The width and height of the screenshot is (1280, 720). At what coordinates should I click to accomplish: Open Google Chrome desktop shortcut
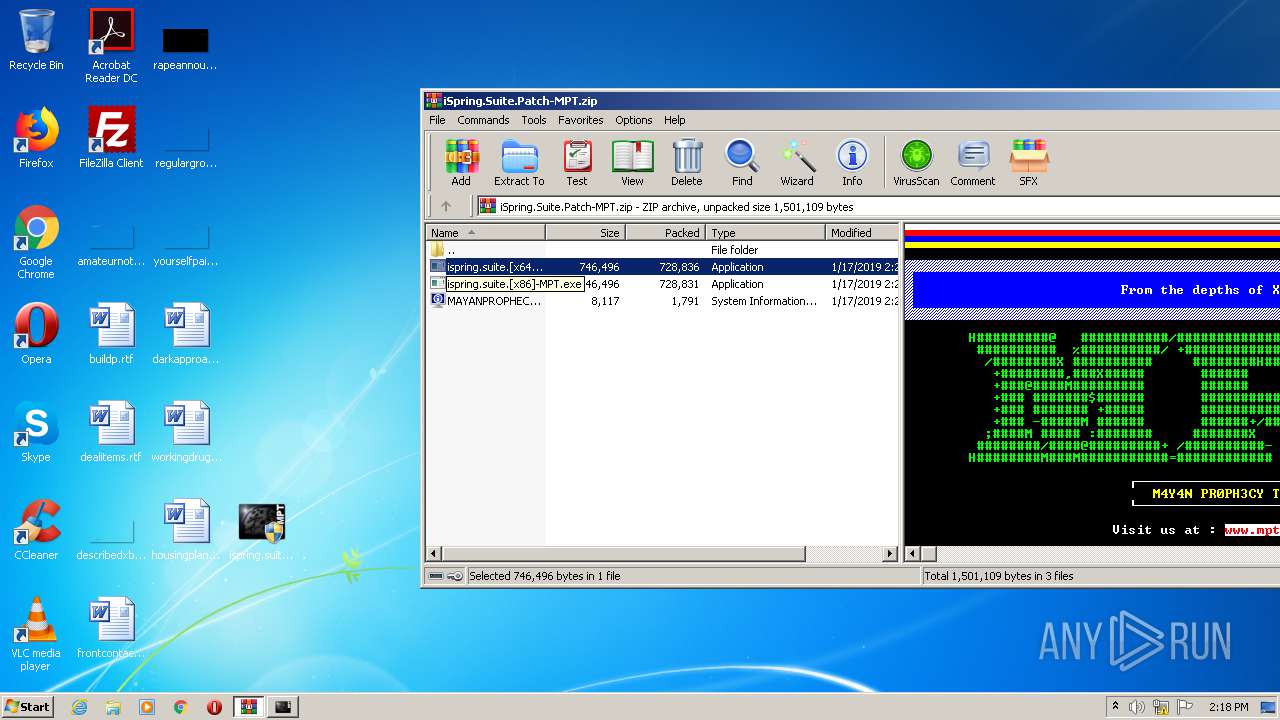click(x=36, y=242)
